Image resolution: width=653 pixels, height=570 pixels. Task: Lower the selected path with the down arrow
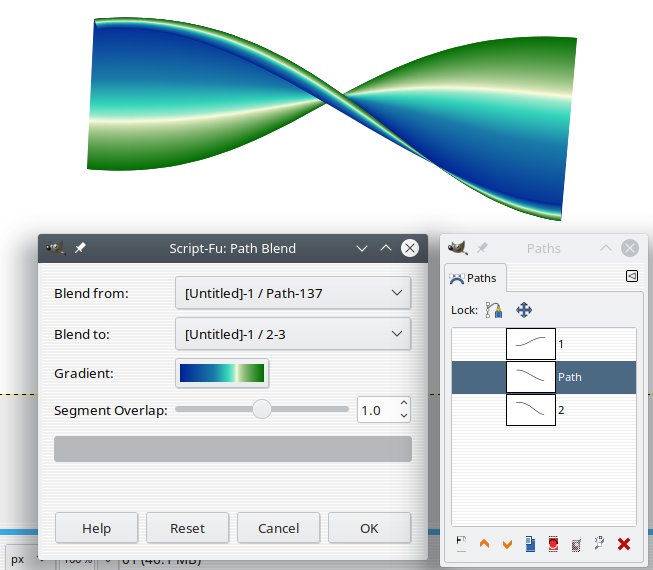coord(507,544)
